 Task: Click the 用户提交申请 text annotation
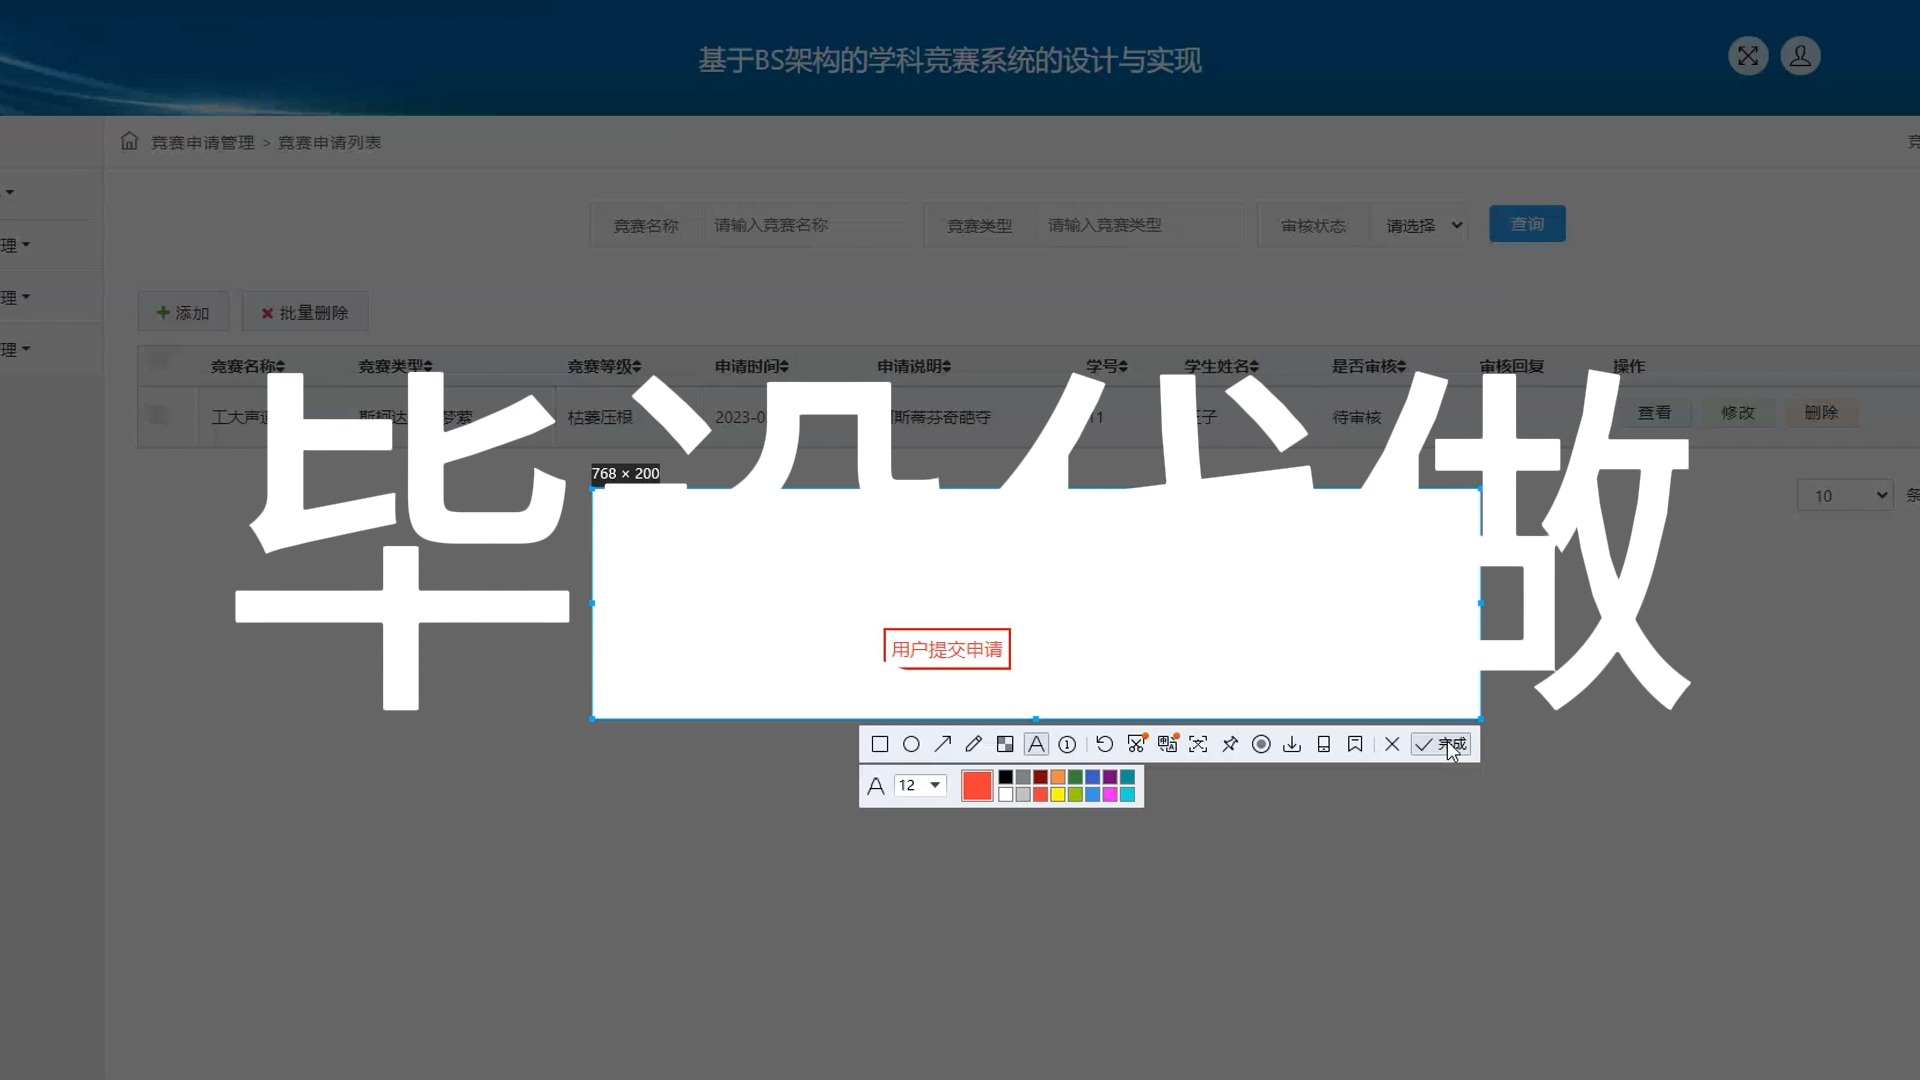pos(947,649)
